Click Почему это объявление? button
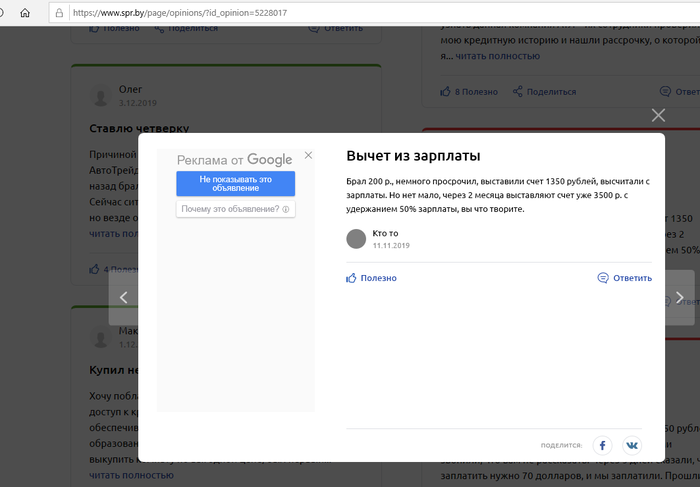The image size is (700, 487). click(235, 209)
